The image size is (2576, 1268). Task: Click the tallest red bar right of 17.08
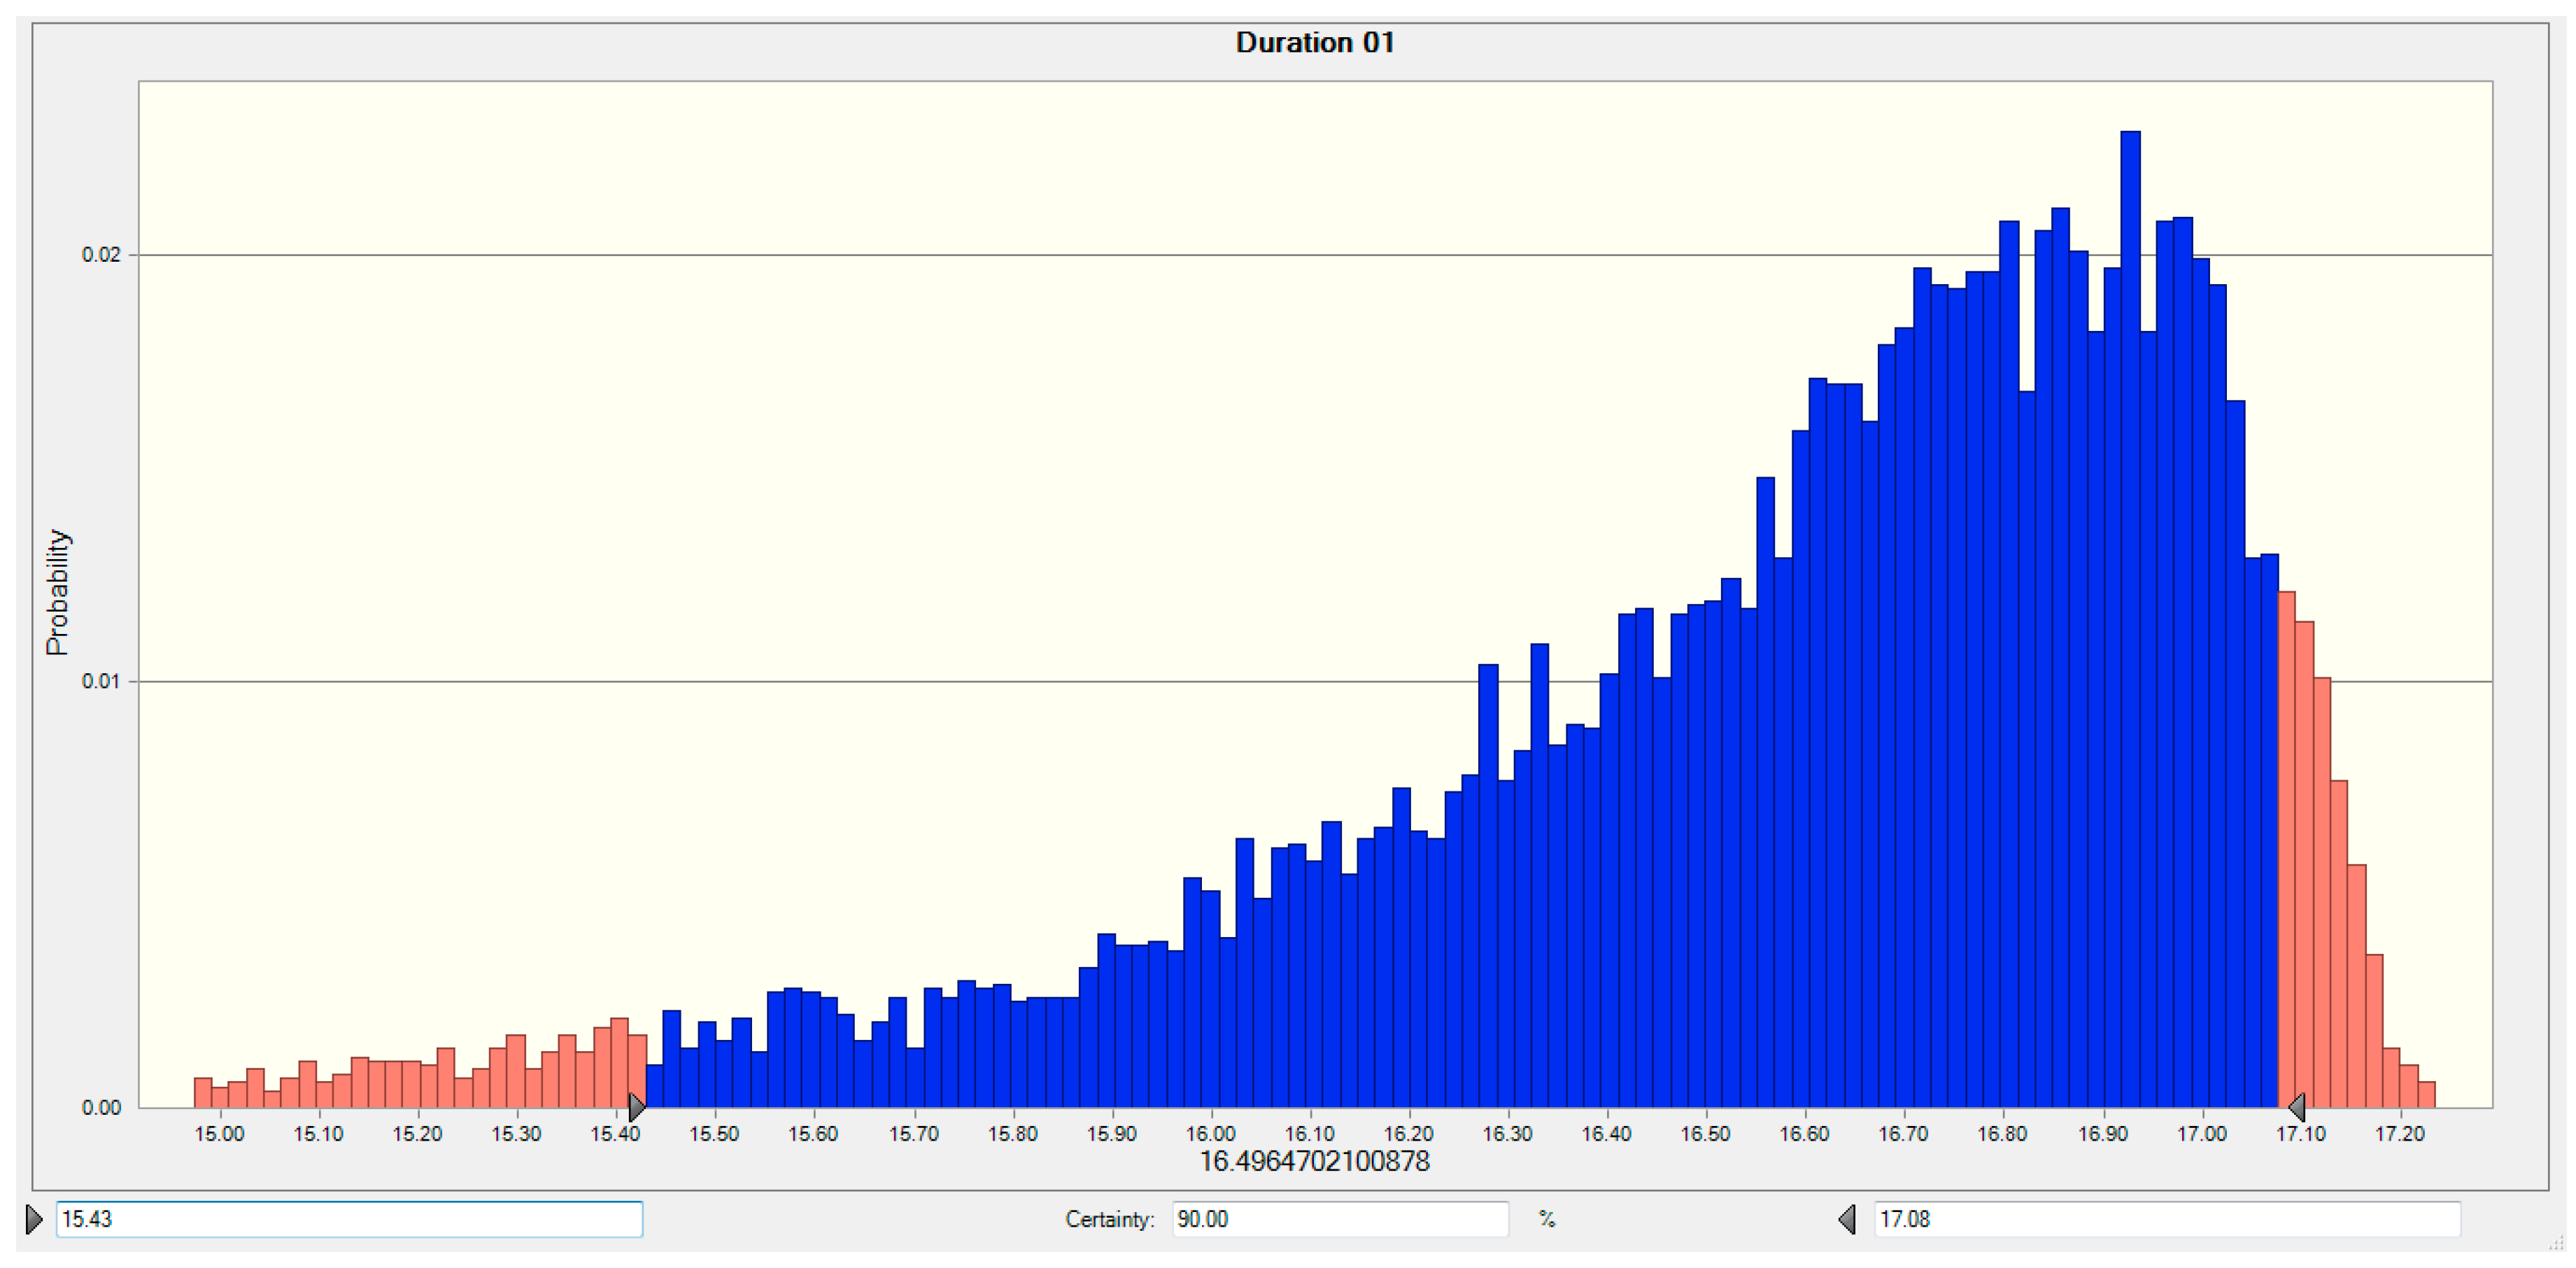click(x=2286, y=850)
